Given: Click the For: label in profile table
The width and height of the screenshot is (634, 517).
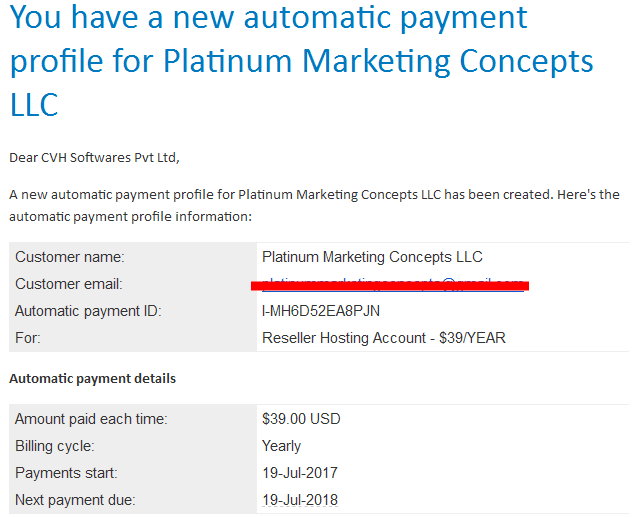Looking at the screenshot, I should (28, 338).
